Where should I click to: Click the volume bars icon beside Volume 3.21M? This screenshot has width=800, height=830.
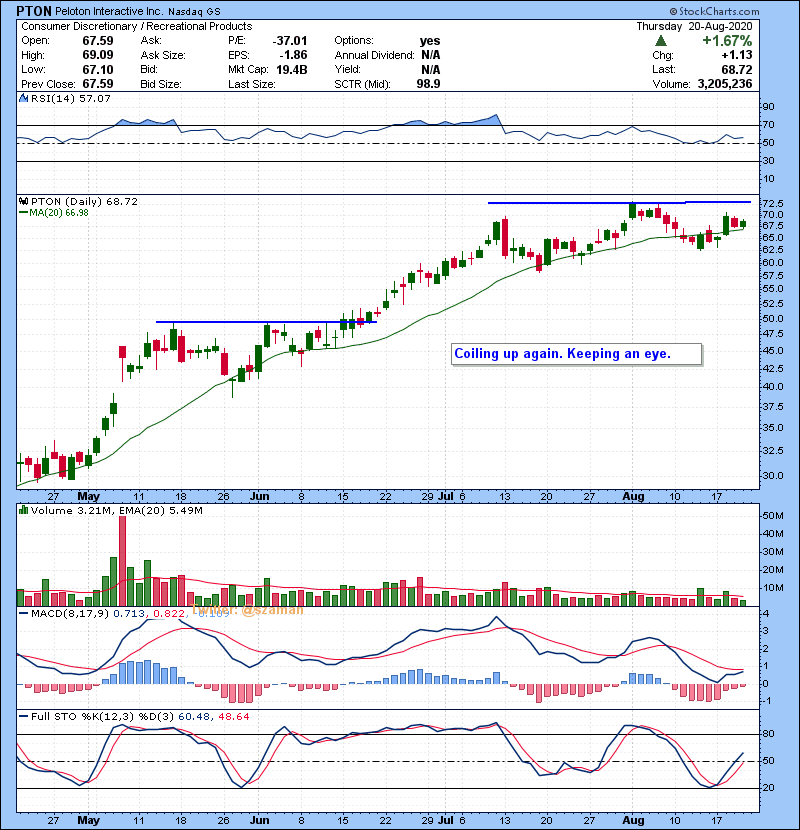pyautogui.click(x=23, y=510)
